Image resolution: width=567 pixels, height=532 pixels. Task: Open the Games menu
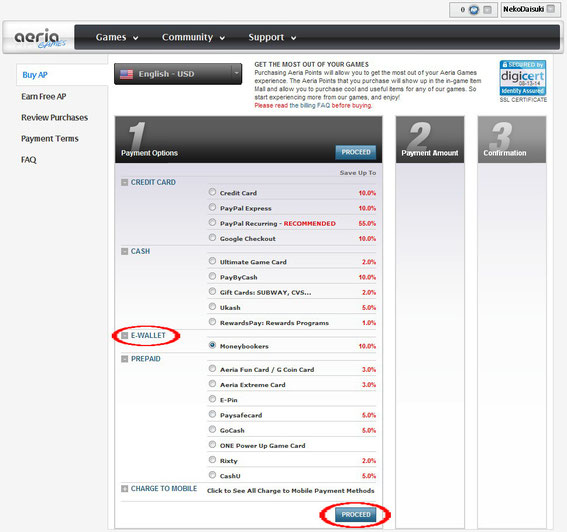click(117, 37)
